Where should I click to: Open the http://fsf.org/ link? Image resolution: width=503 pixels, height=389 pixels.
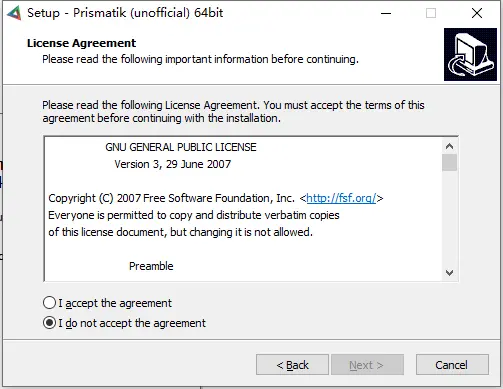[x=341, y=198]
